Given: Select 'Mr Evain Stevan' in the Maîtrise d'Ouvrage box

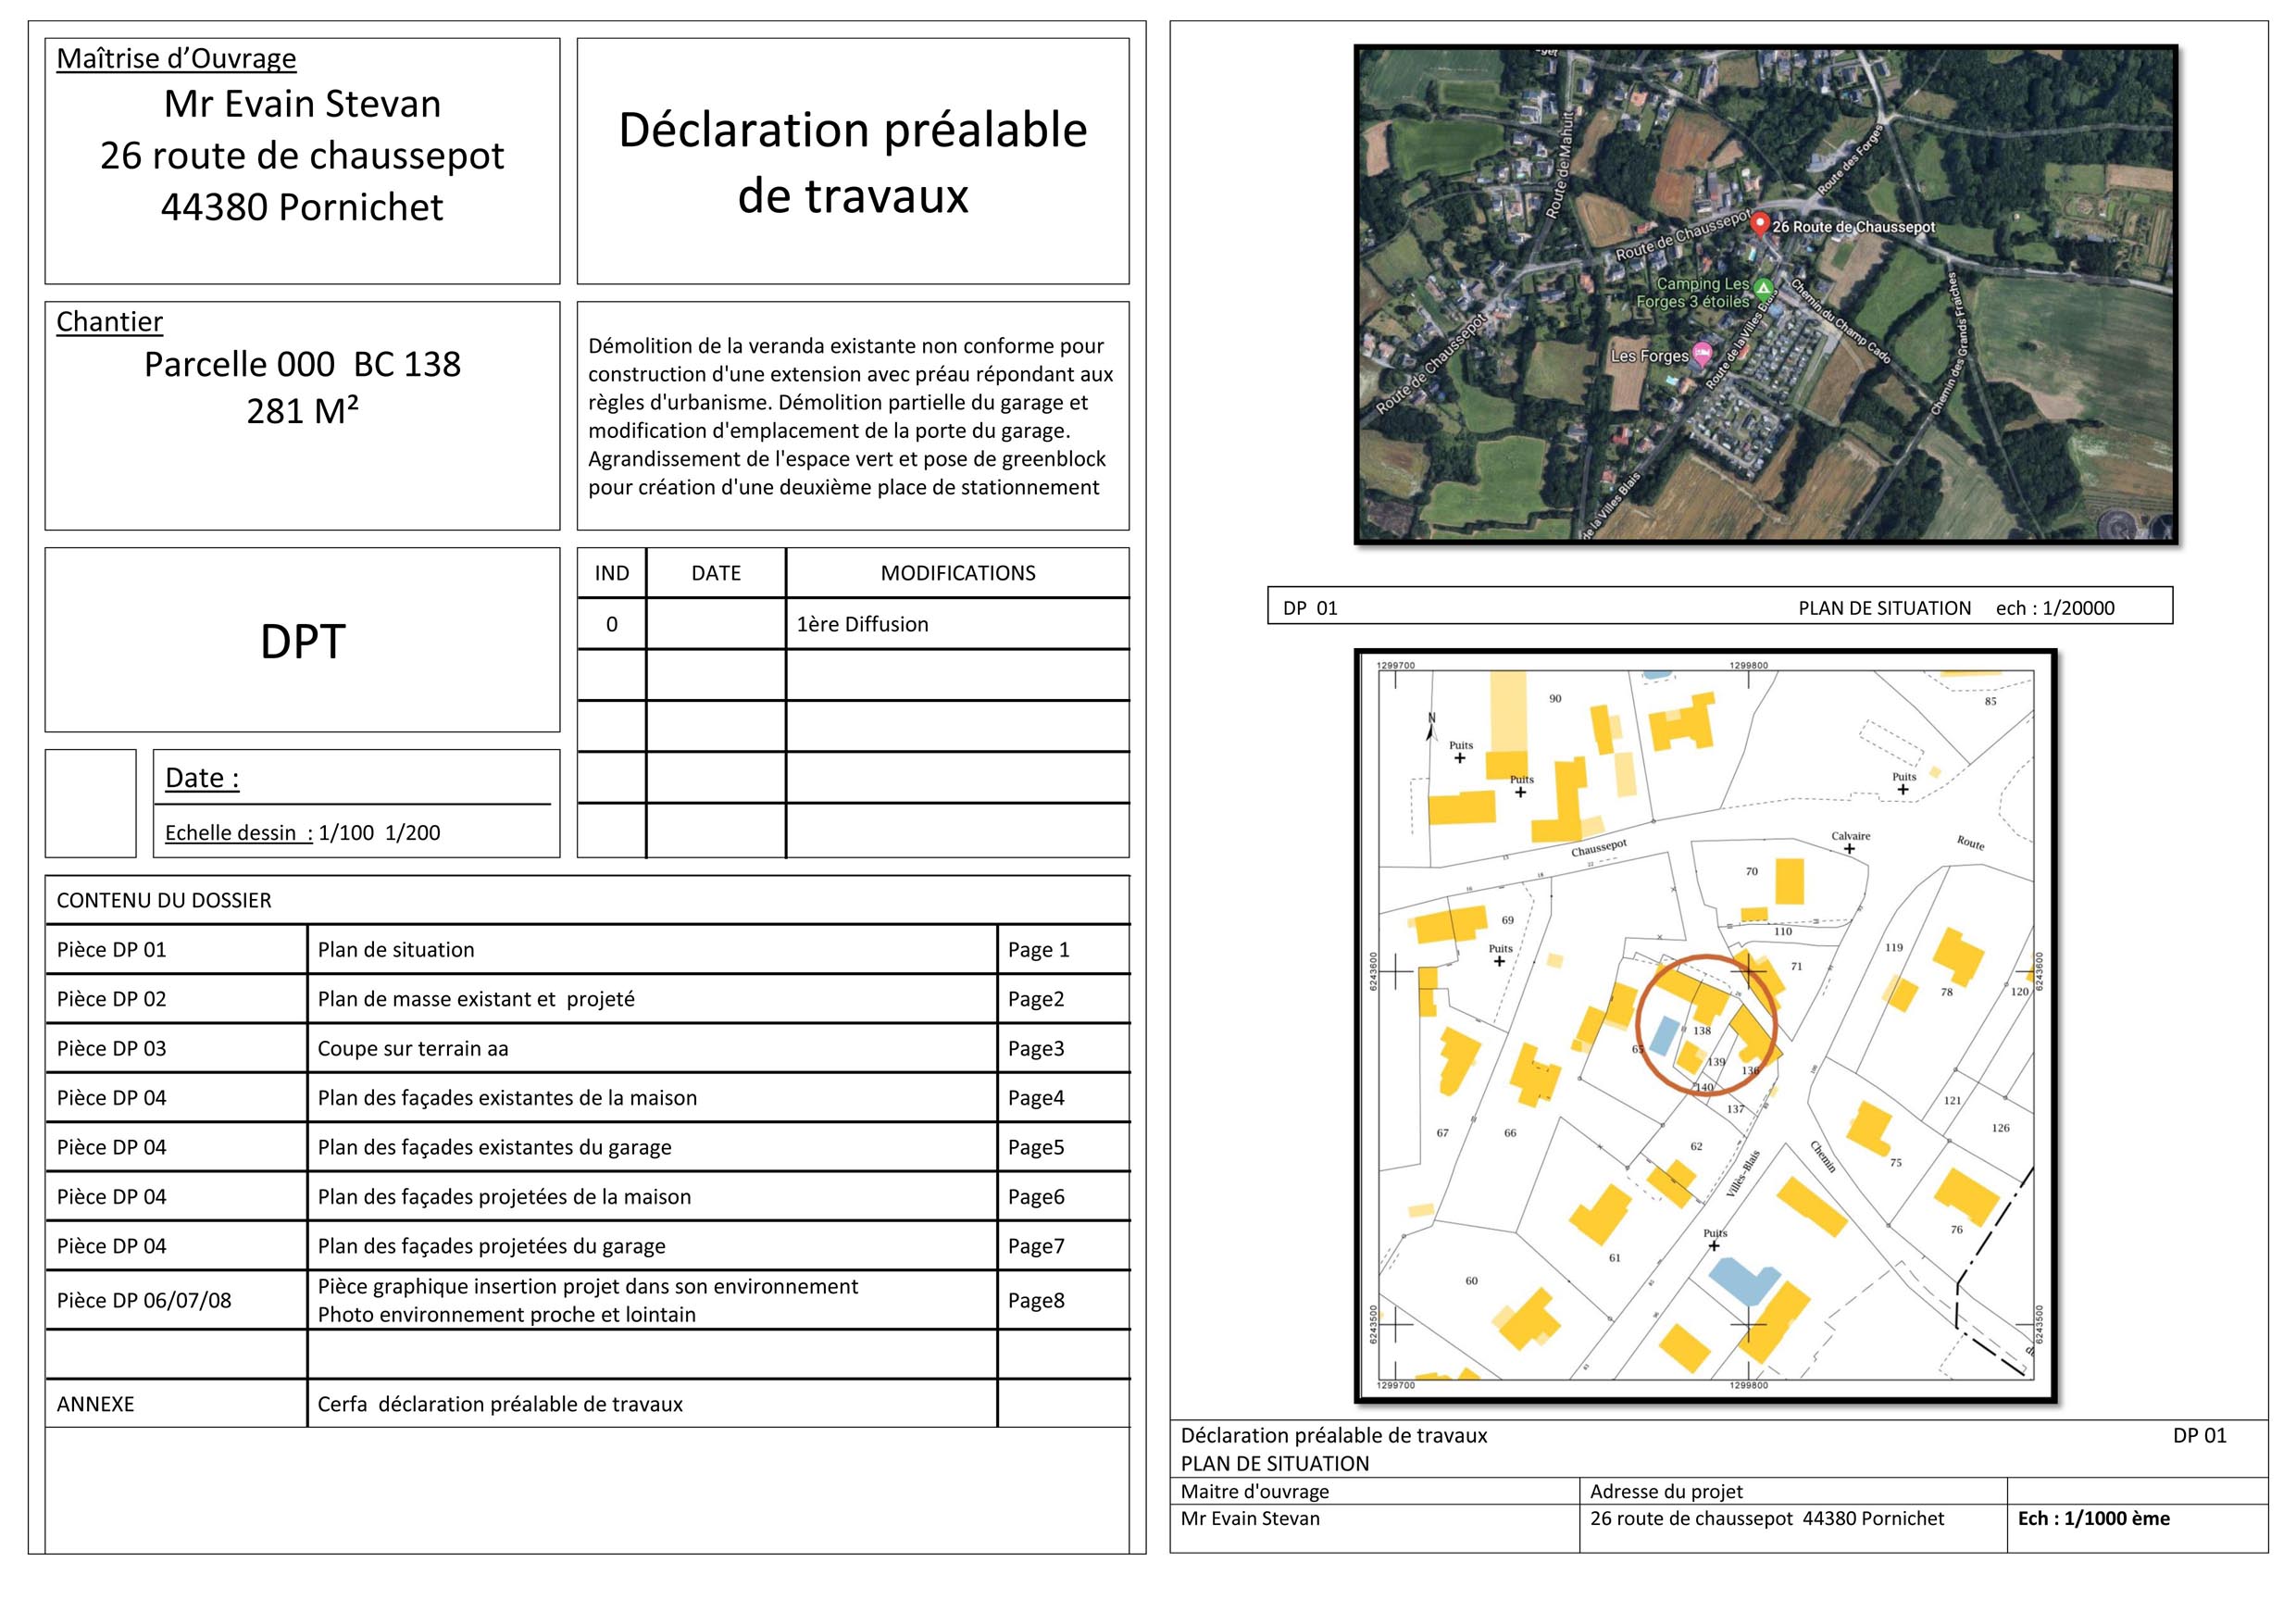Looking at the screenshot, I should [302, 104].
